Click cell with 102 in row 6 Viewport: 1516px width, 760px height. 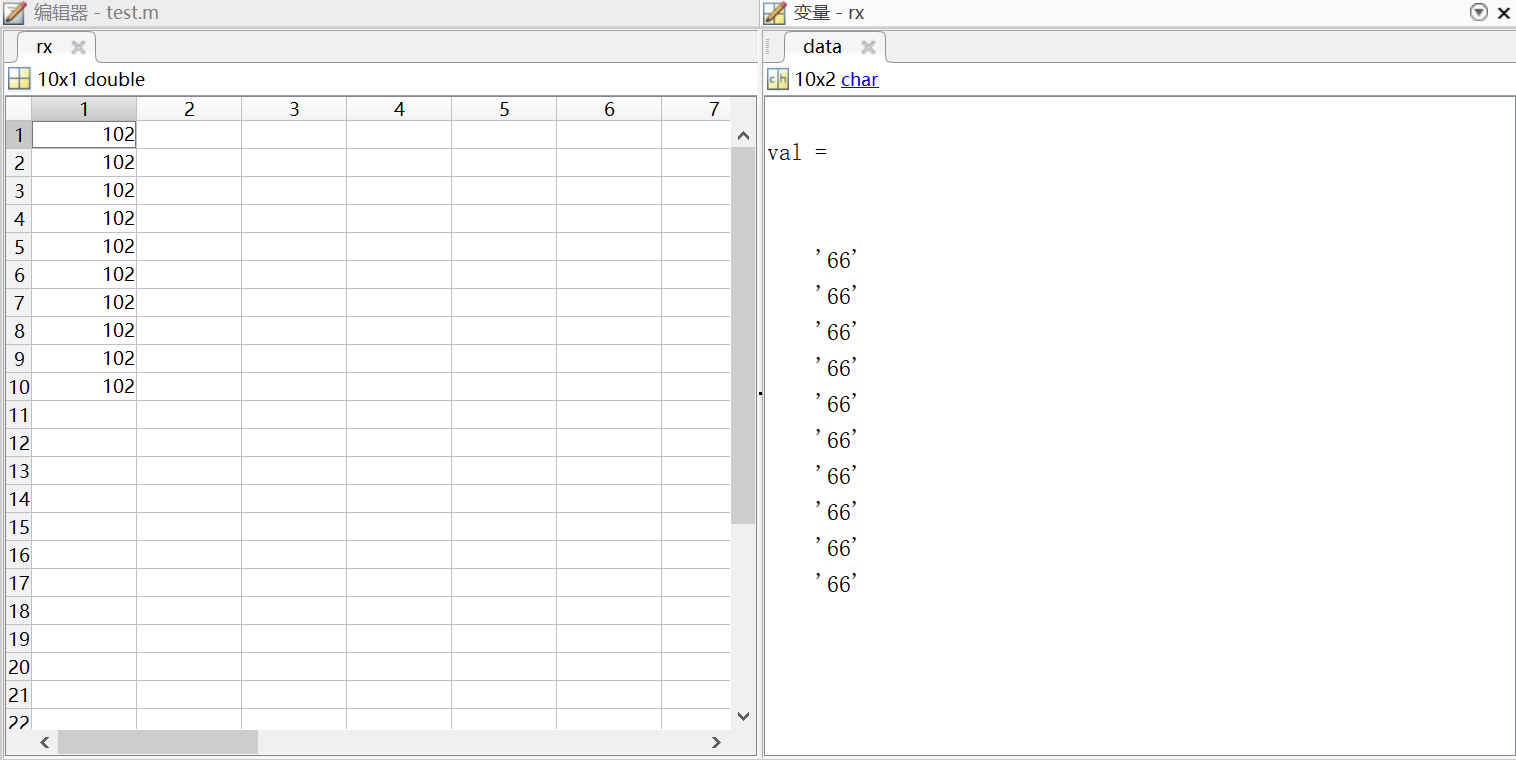tap(84, 275)
